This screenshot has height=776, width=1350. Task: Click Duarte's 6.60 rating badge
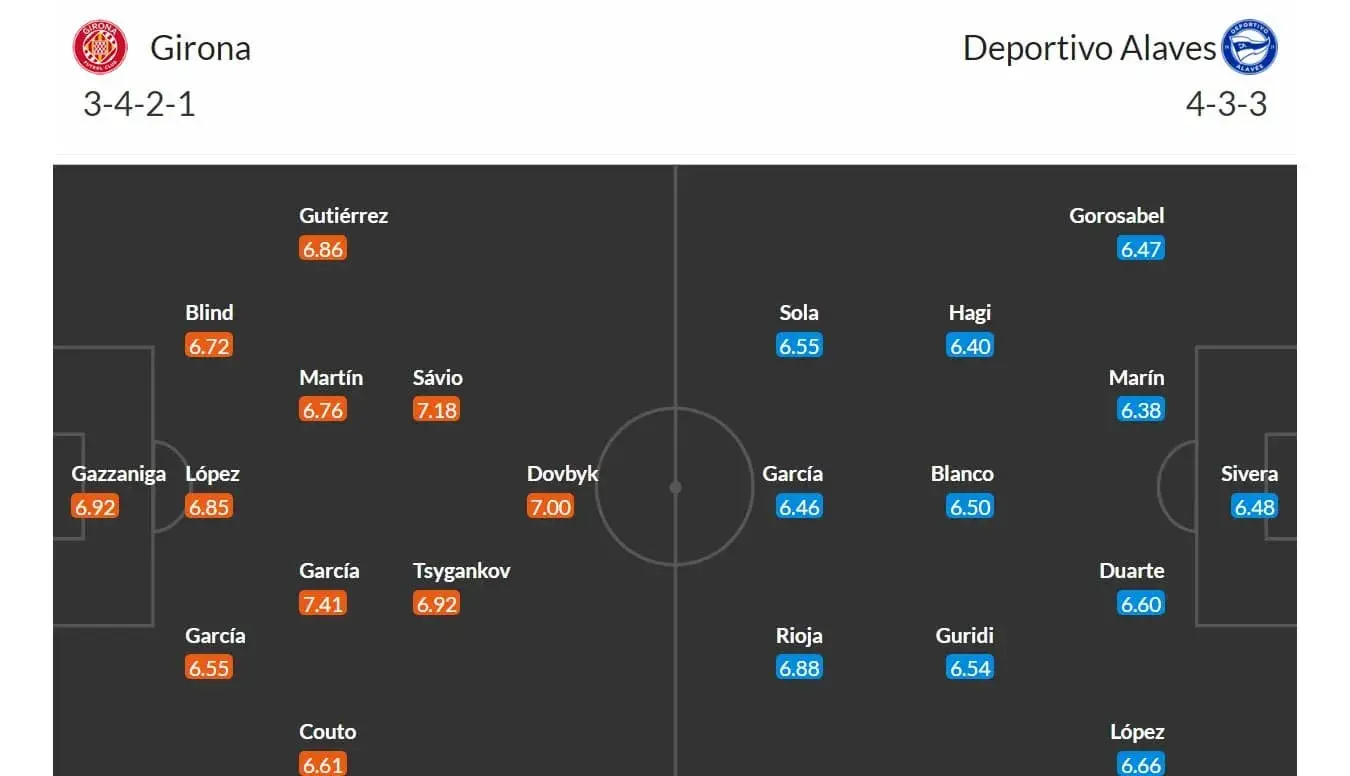[1141, 604]
